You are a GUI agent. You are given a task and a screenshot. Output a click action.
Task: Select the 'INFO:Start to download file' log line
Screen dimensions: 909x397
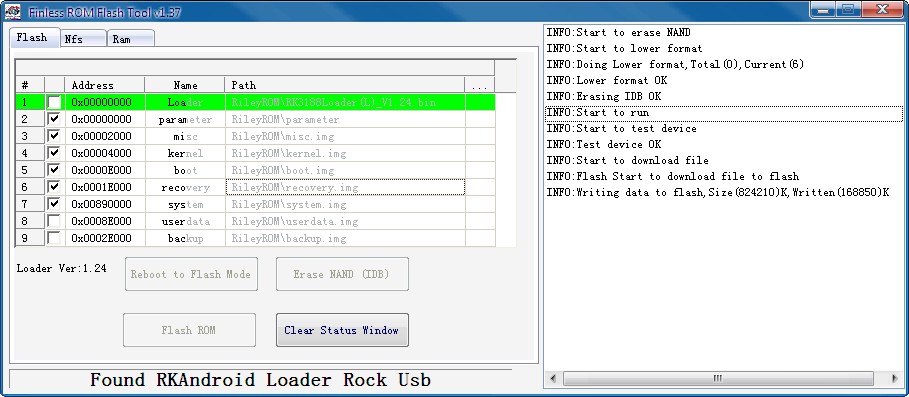[724, 161]
